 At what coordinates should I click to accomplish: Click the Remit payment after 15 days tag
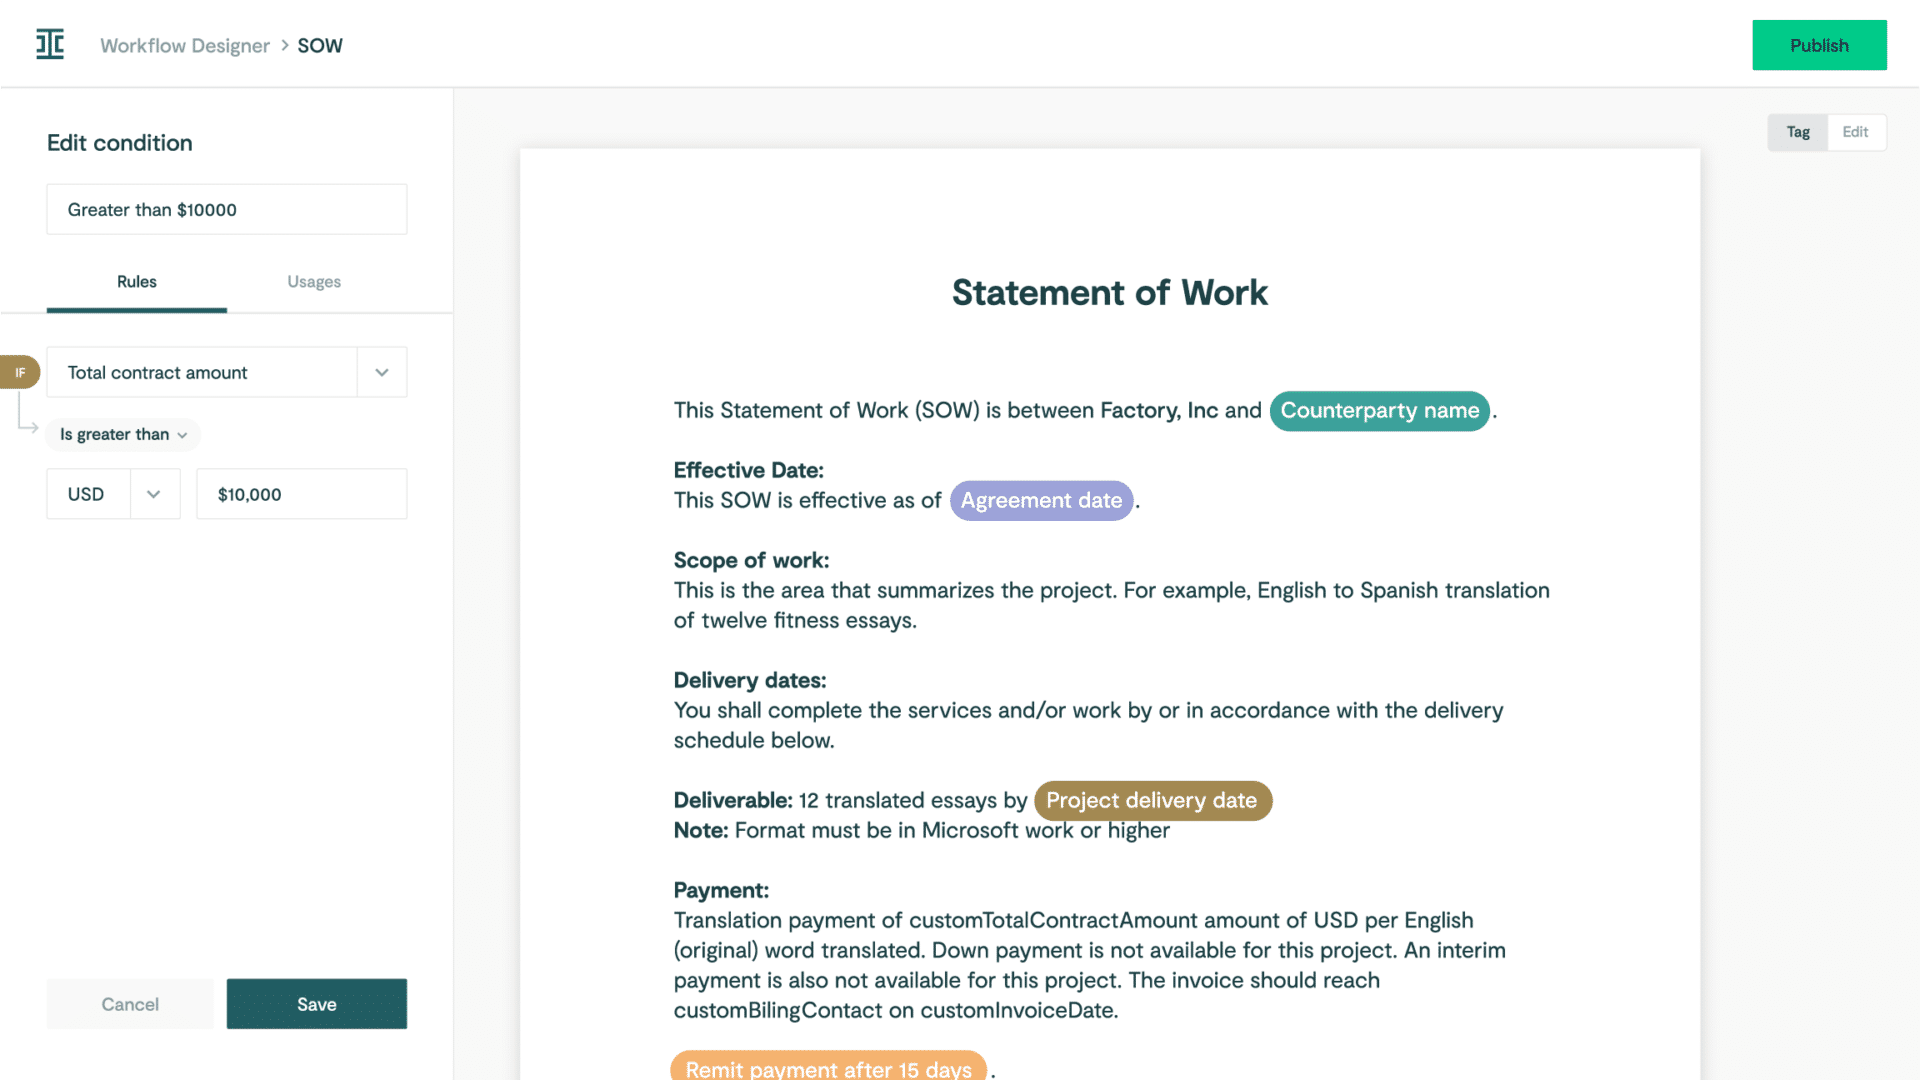point(829,1069)
